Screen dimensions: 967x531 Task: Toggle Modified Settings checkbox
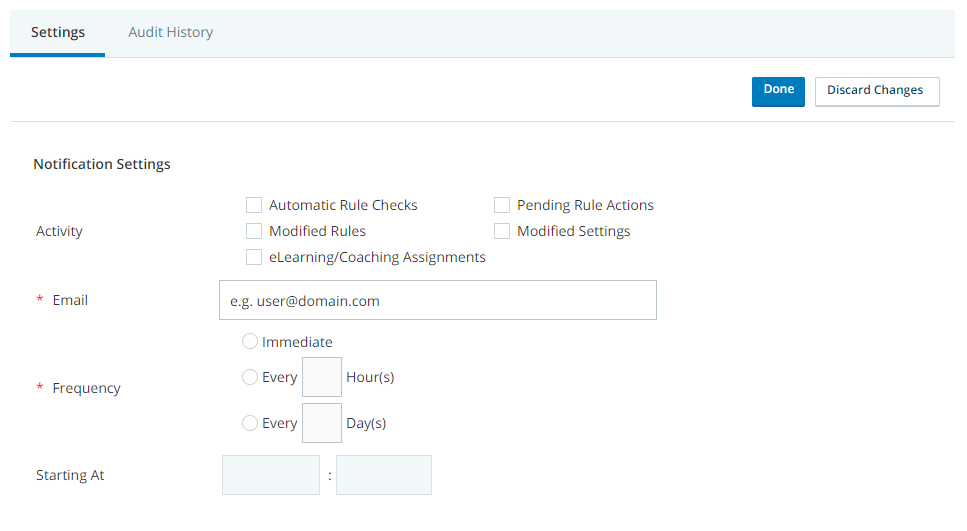click(502, 231)
